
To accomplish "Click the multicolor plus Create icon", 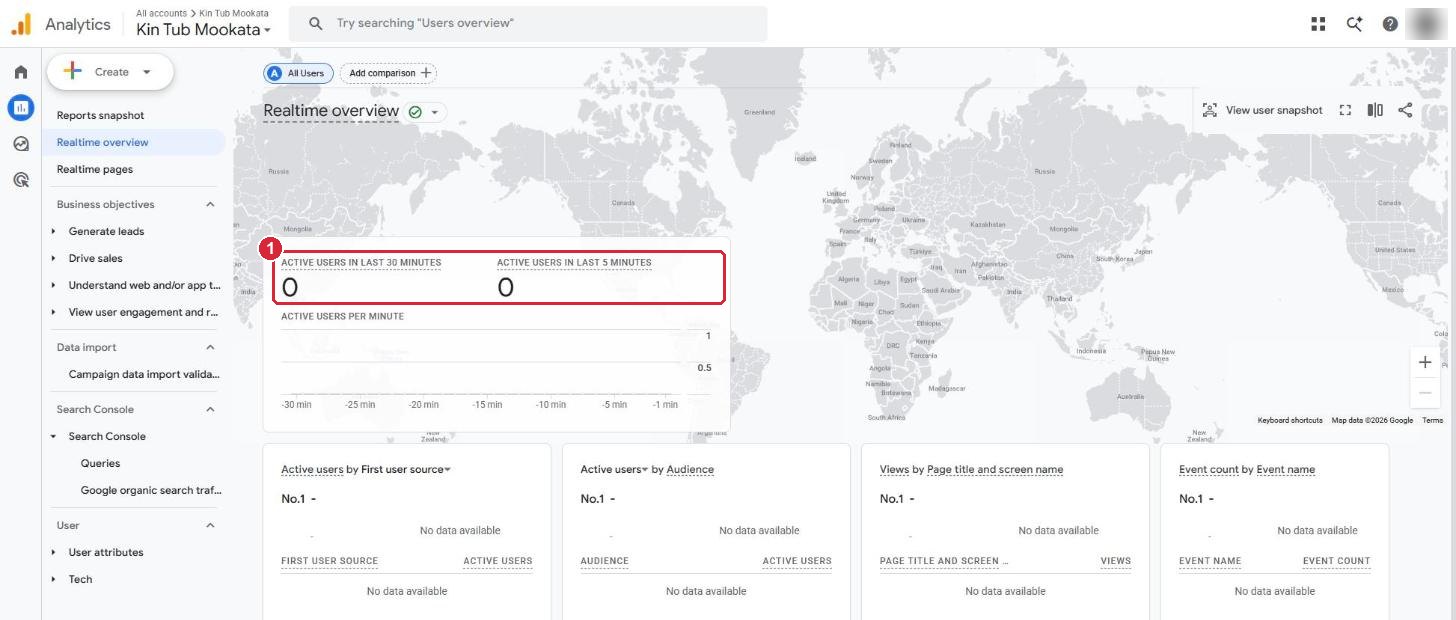I will pyautogui.click(x=72, y=71).
